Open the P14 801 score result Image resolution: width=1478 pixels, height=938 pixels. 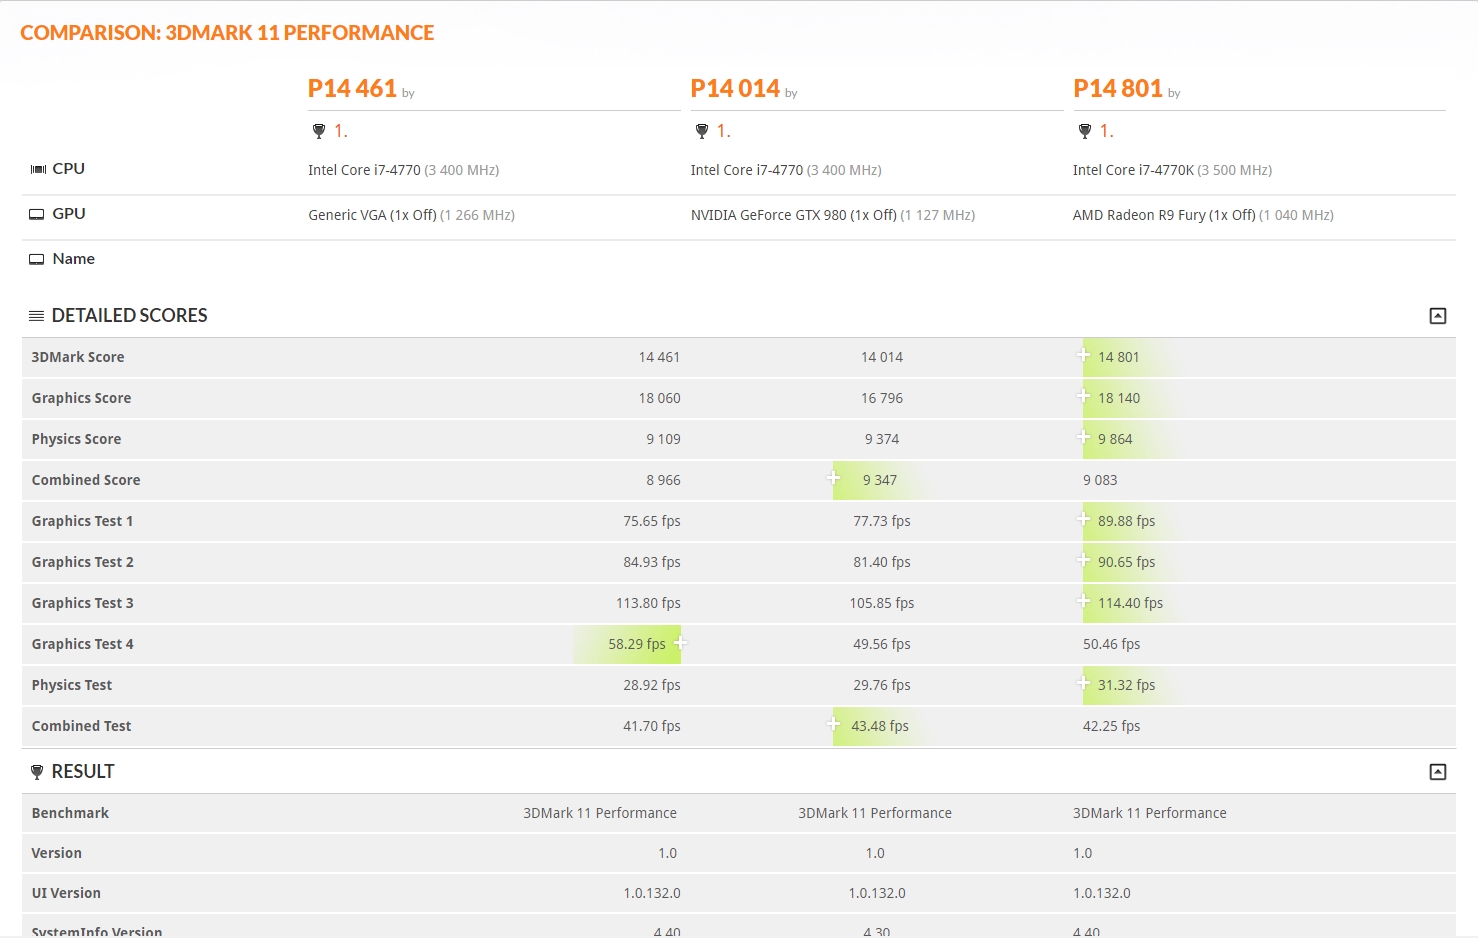[x=1118, y=89]
